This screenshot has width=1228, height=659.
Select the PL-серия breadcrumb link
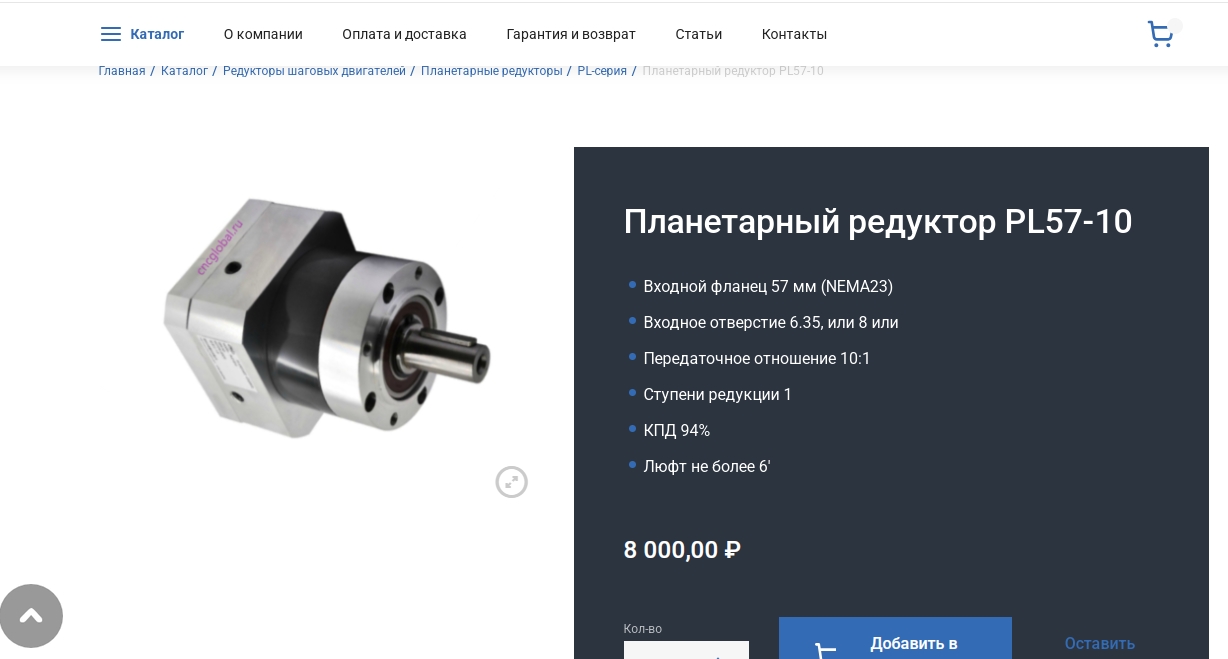[x=602, y=71]
